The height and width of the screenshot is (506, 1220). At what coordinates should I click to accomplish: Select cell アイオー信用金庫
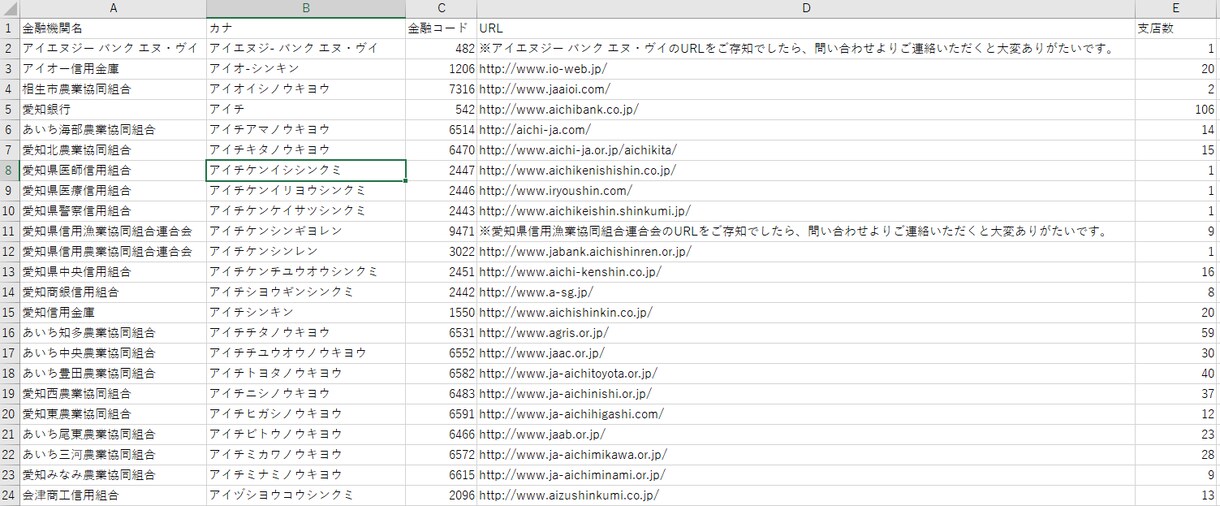113,69
